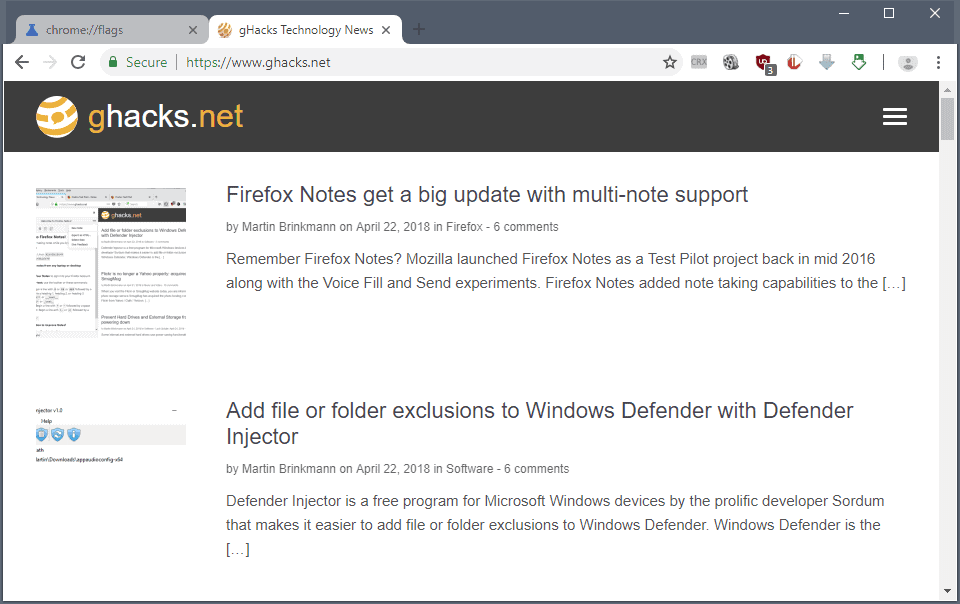Click the blue download arrow extension icon
This screenshot has height=604, width=960.
tap(826, 62)
